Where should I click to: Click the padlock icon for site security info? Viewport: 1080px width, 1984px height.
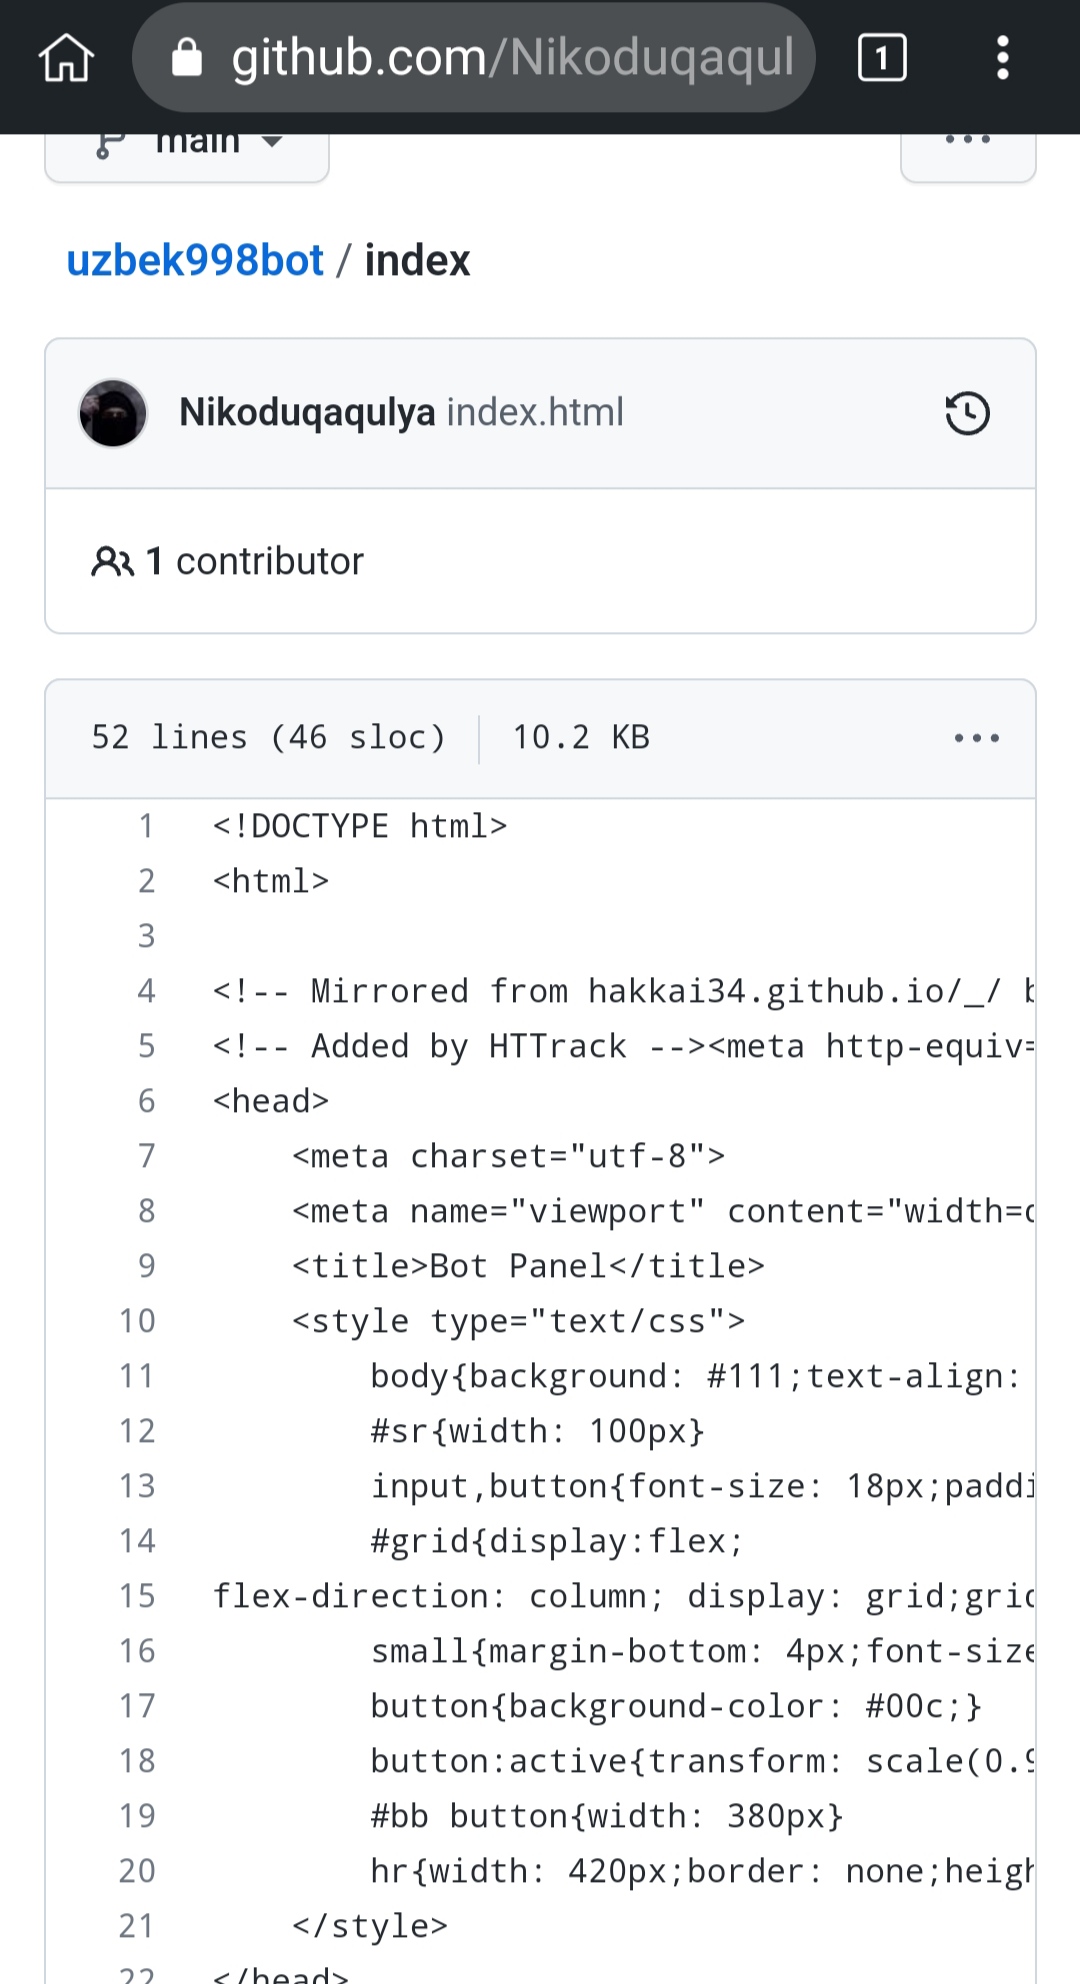point(186,57)
